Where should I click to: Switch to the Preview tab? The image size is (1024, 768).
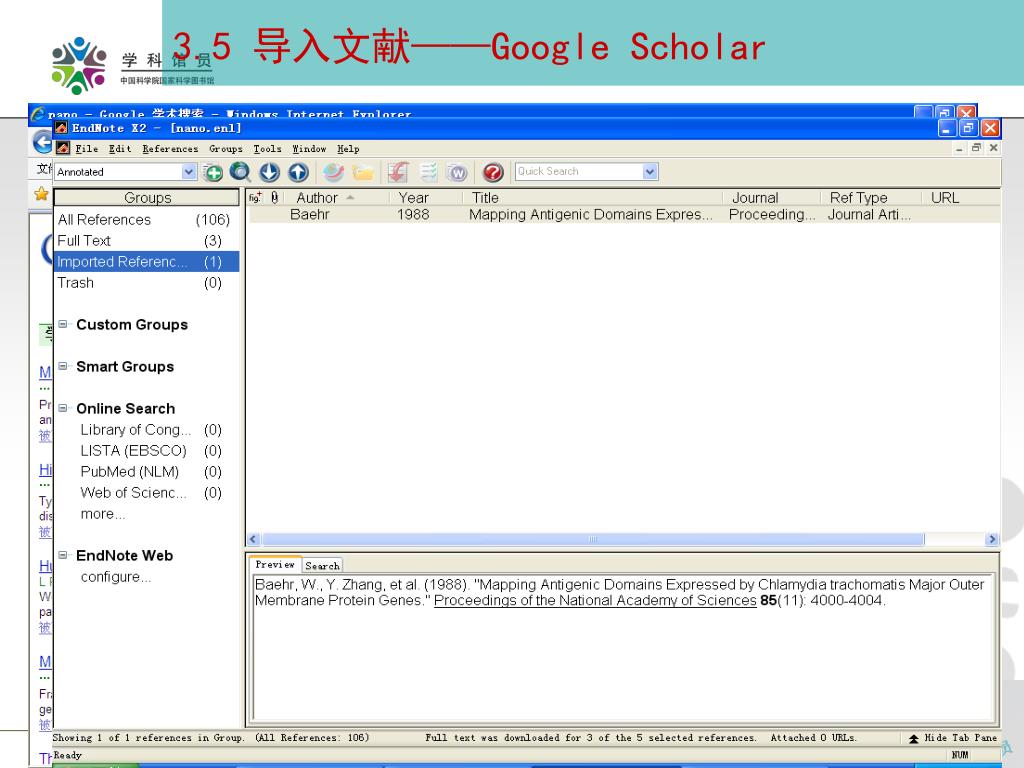[275, 564]
